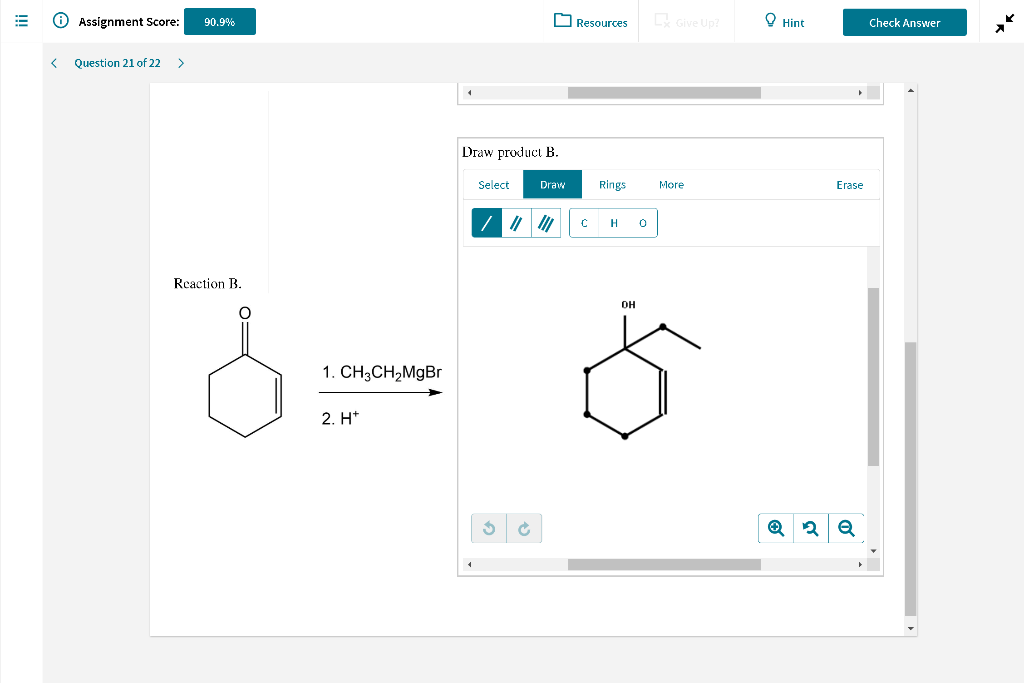This screenshot has height=683, width=1024.
Task: Click the Check Answer button
Action: click(x=904, y=21)
